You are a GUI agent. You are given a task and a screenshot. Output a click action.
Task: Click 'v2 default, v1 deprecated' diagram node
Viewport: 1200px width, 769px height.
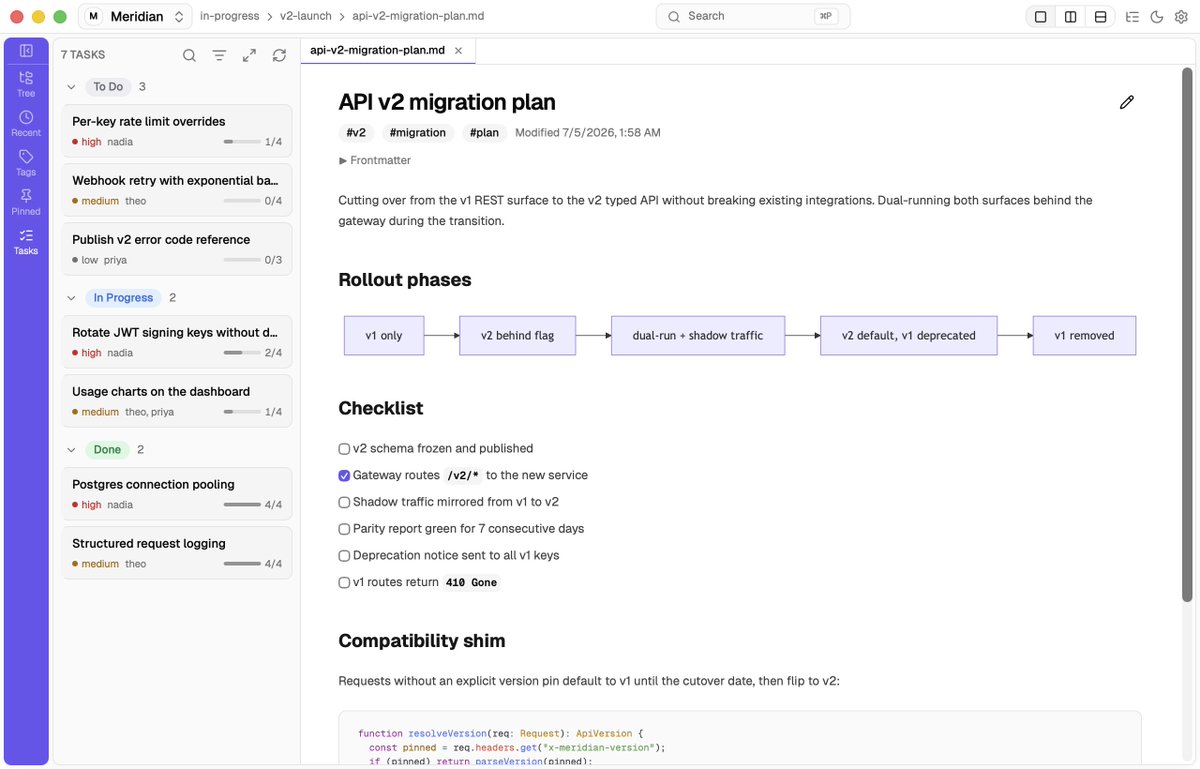pyautogui.click(x=908, y=336)
